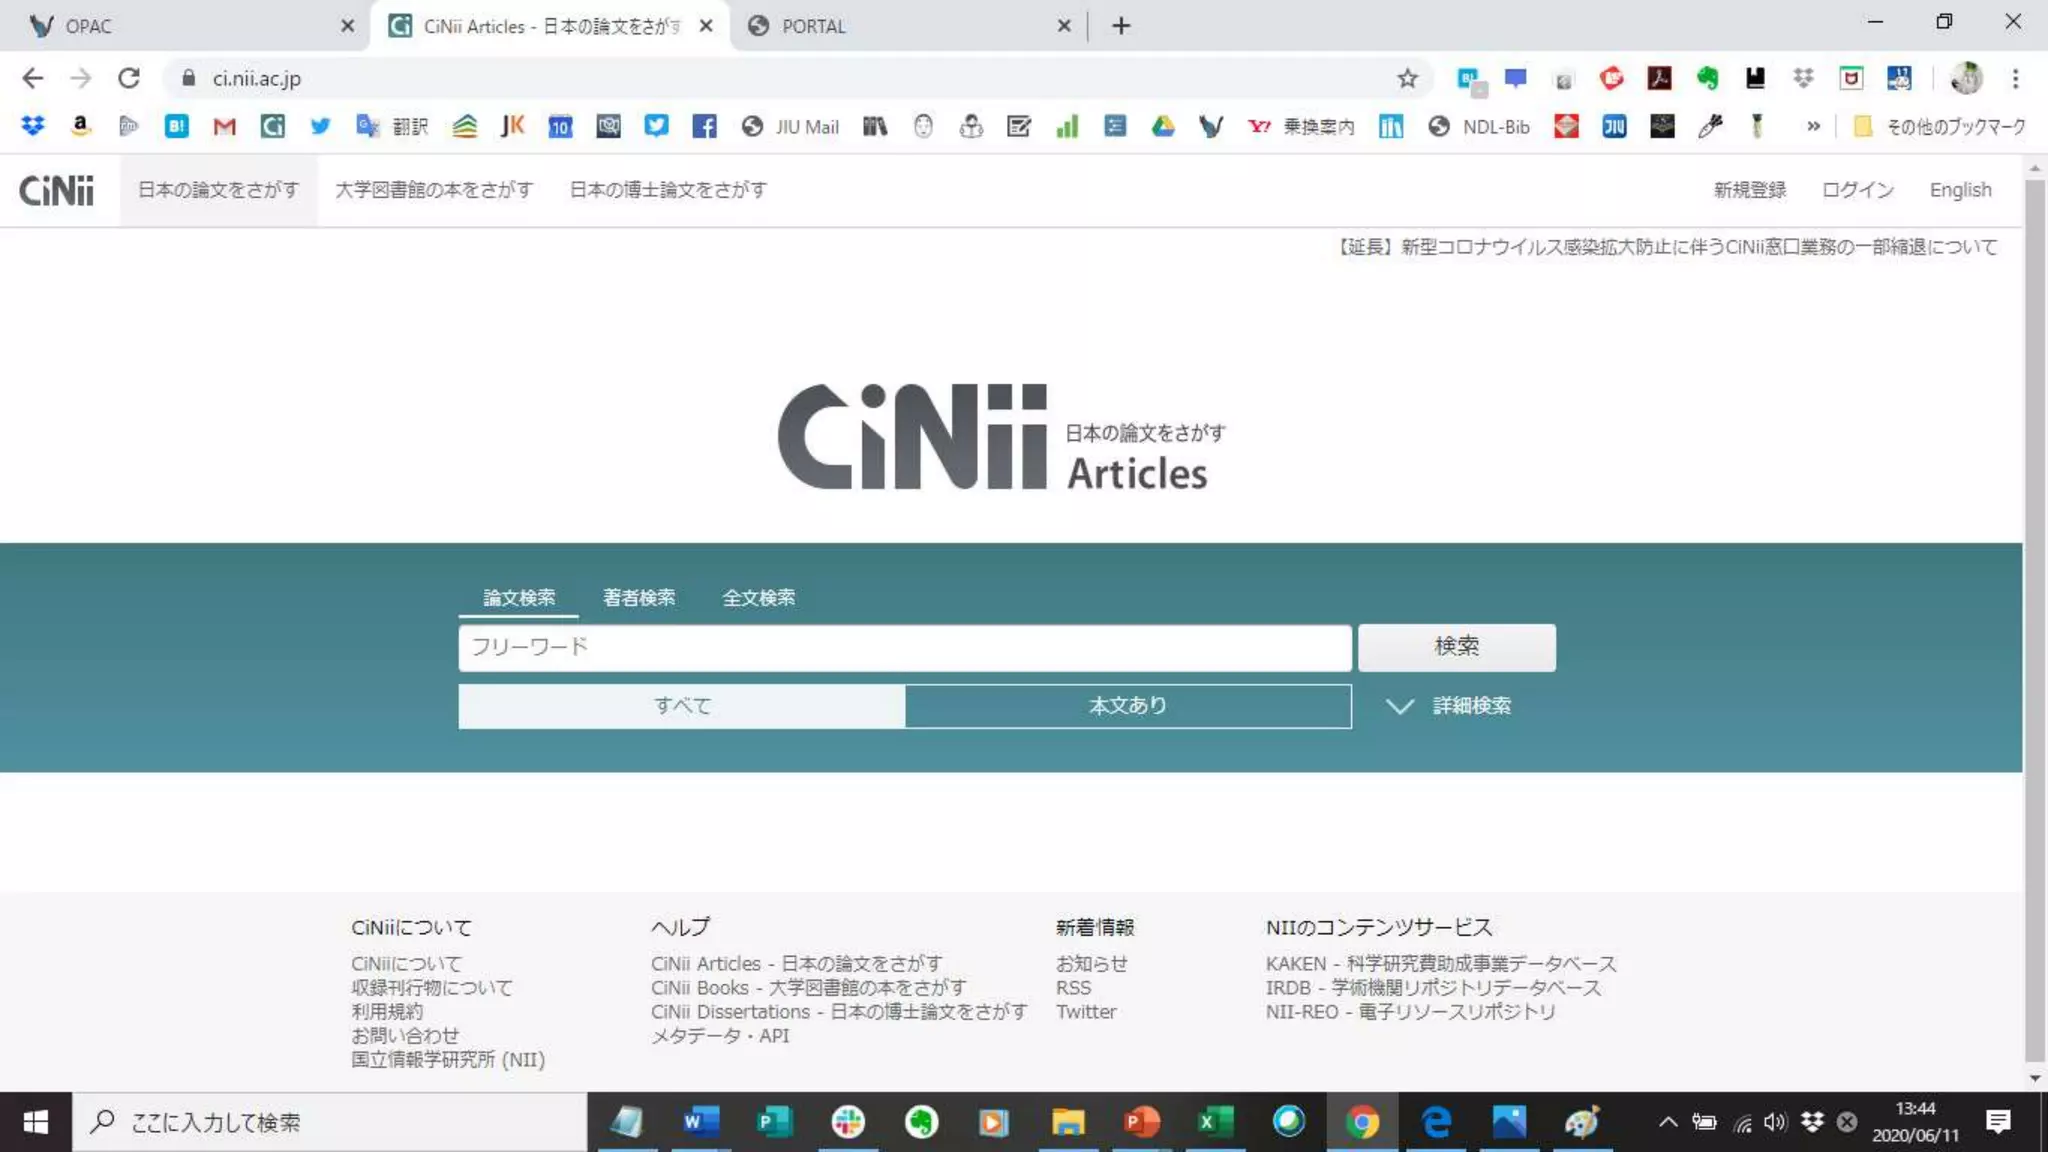This screenshot has width=2048, height=1152.
Task: Click the Evernote extension icon
Action: (1707, 78)
